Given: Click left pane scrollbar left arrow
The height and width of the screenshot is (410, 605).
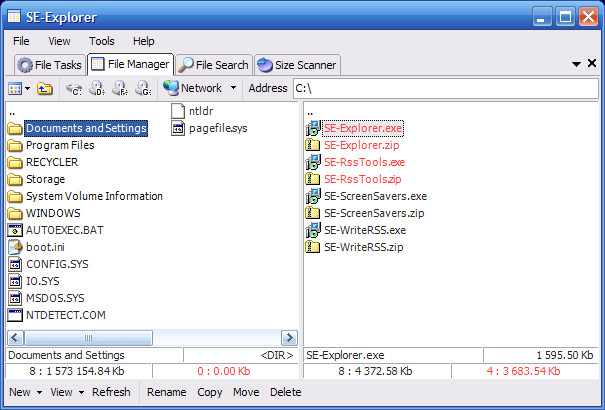Looking at the screenshot, I should coord(15,338).
